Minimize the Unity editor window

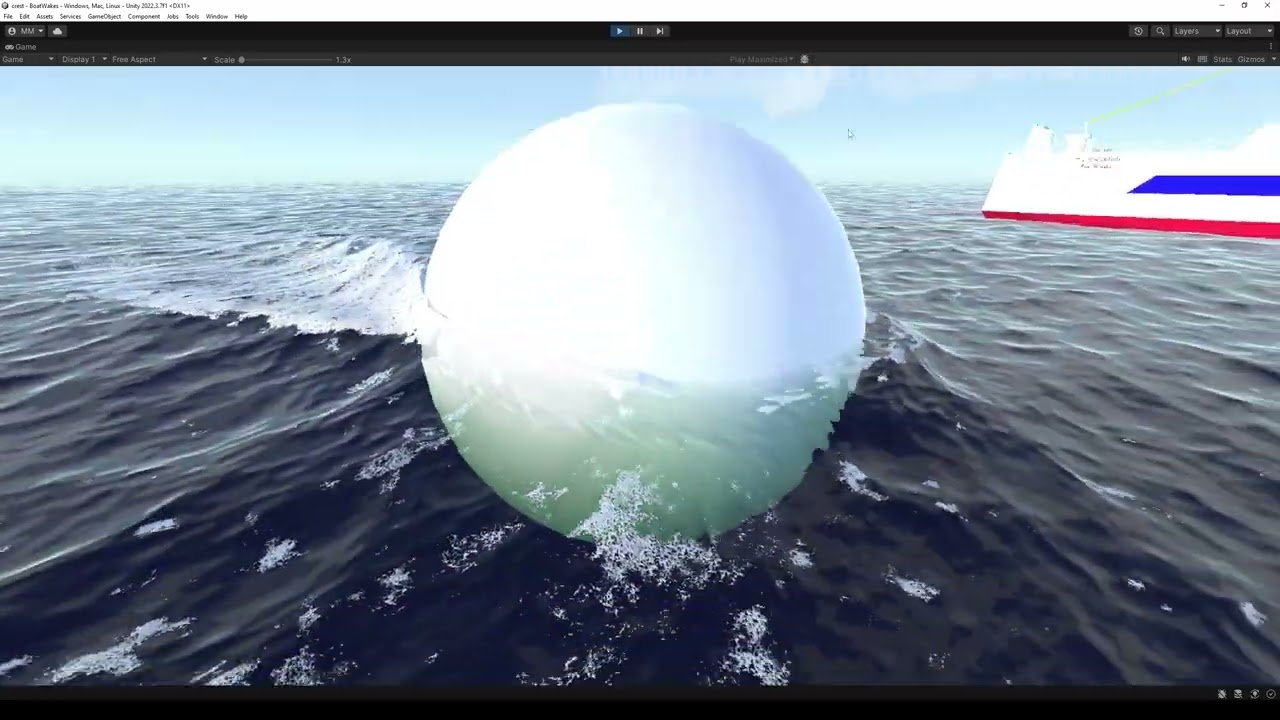[1221, 5]
